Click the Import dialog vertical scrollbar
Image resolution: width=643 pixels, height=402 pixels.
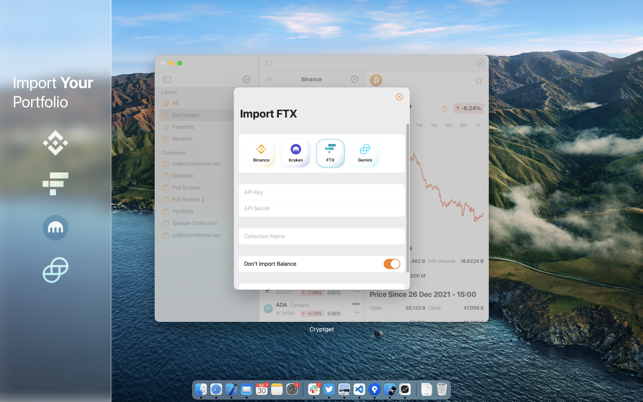click(407, 198)
